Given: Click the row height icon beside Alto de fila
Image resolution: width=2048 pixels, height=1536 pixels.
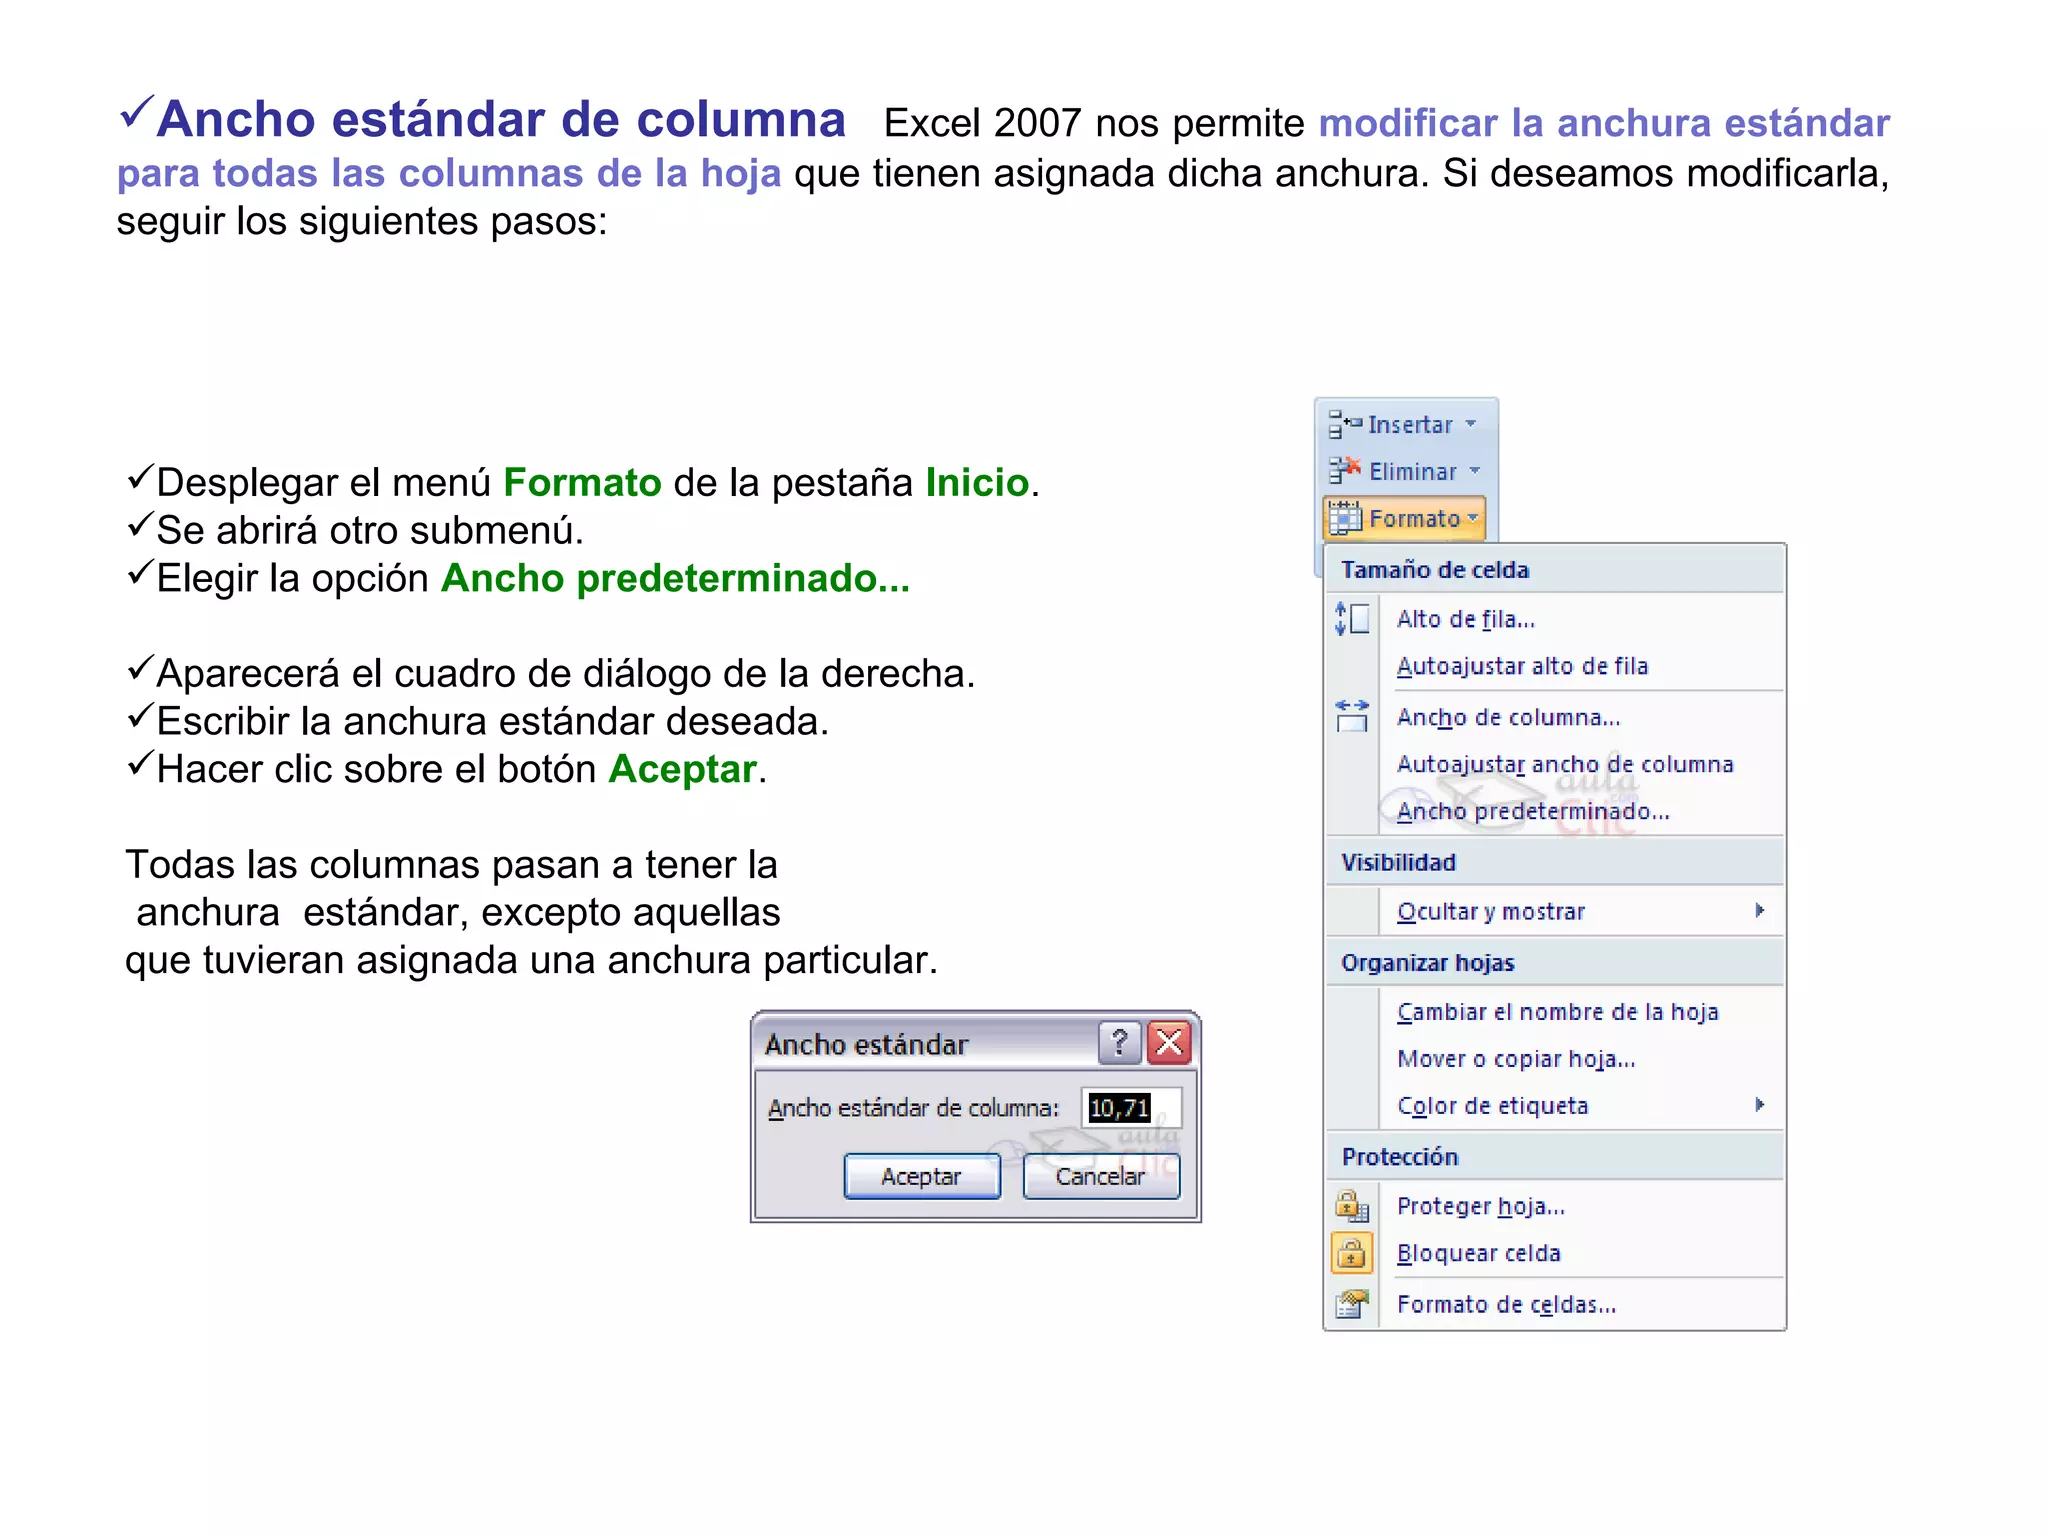Looking at the screenshot, I should (x=1352, y=619).
